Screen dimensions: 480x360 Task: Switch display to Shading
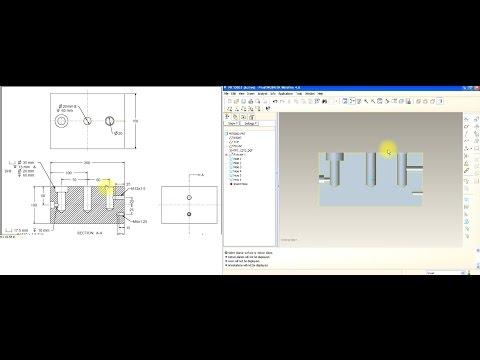tap(439, 101)
